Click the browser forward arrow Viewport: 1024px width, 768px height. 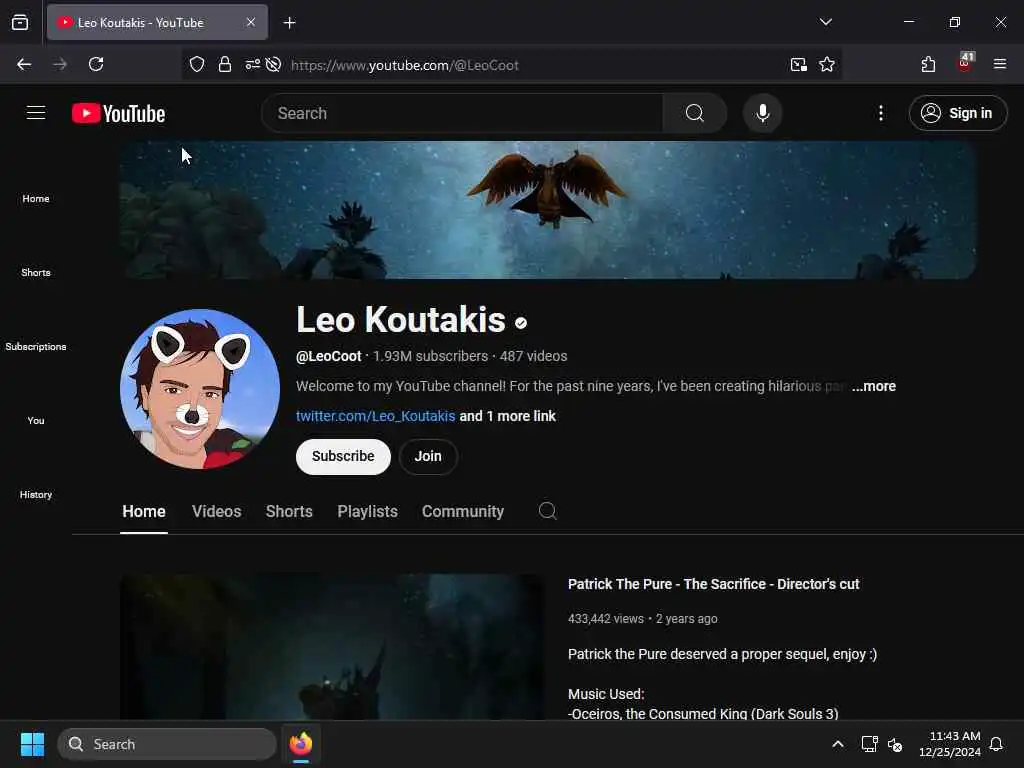60,64
